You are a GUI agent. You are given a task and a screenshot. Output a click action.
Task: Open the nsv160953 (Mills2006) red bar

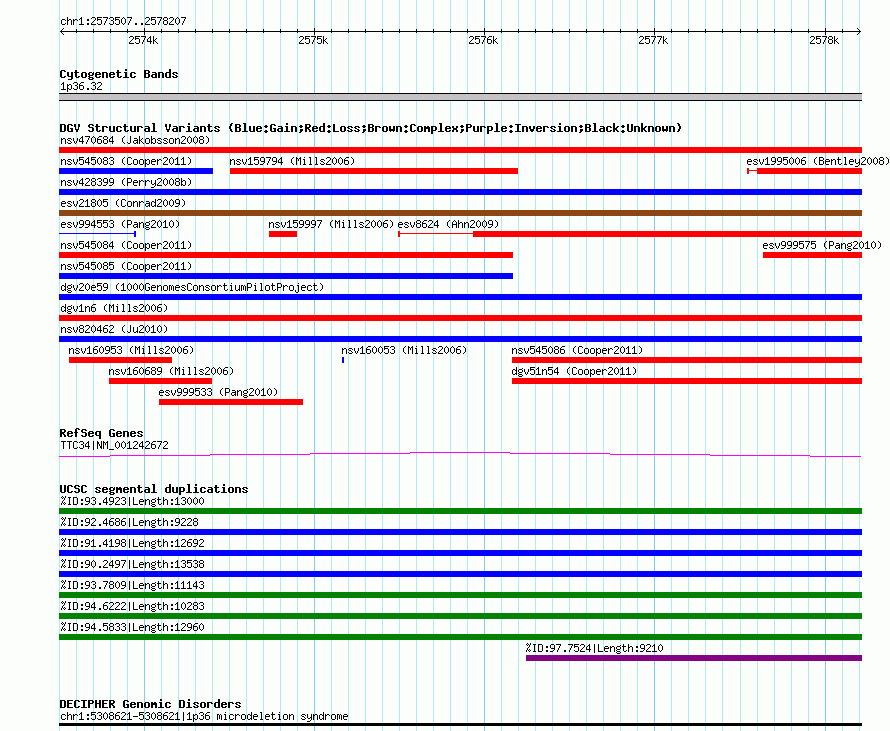pos(120,360)
